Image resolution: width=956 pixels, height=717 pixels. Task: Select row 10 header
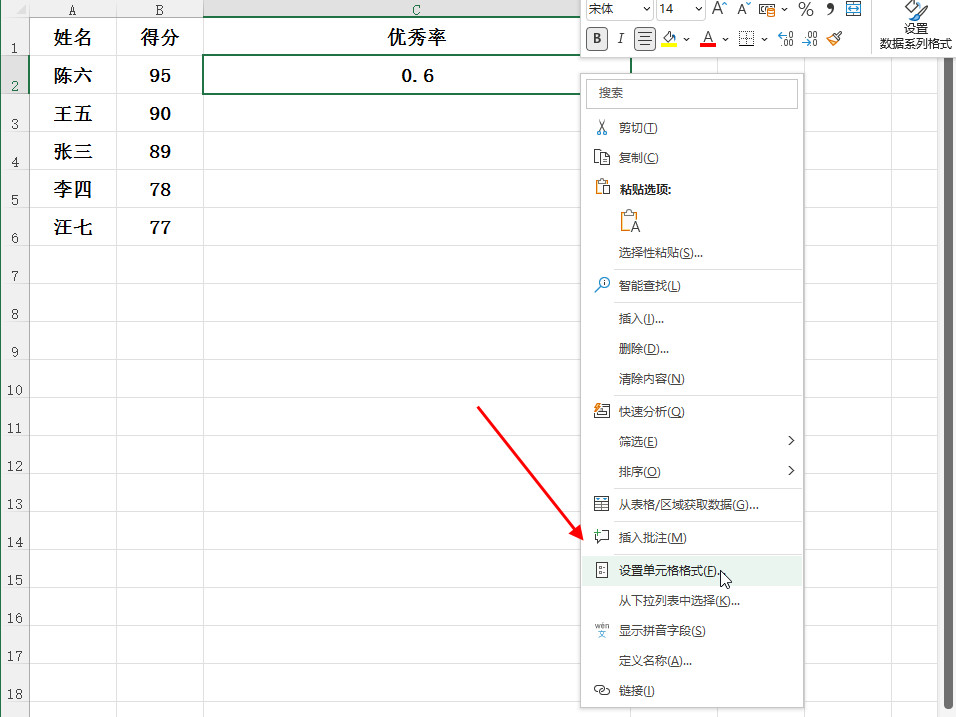pyautogui.click(x=15, y=379)
